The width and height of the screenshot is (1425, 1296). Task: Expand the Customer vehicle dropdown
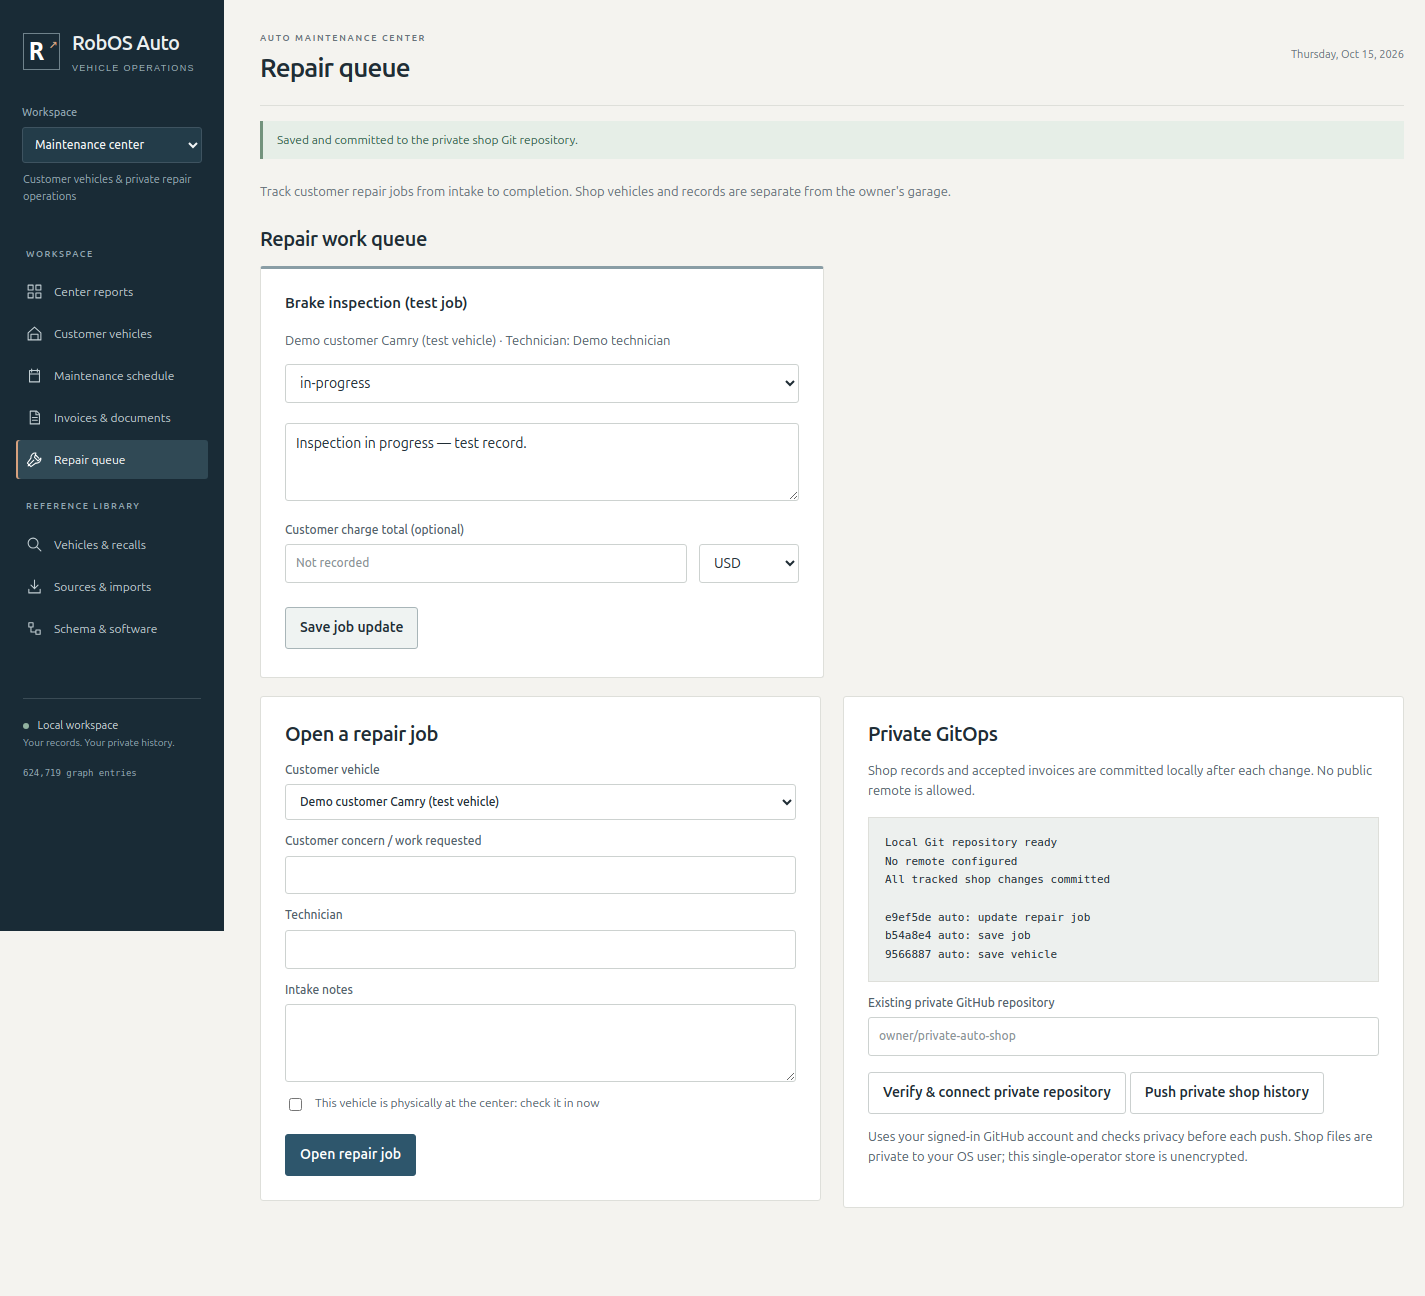pos(540,802)
